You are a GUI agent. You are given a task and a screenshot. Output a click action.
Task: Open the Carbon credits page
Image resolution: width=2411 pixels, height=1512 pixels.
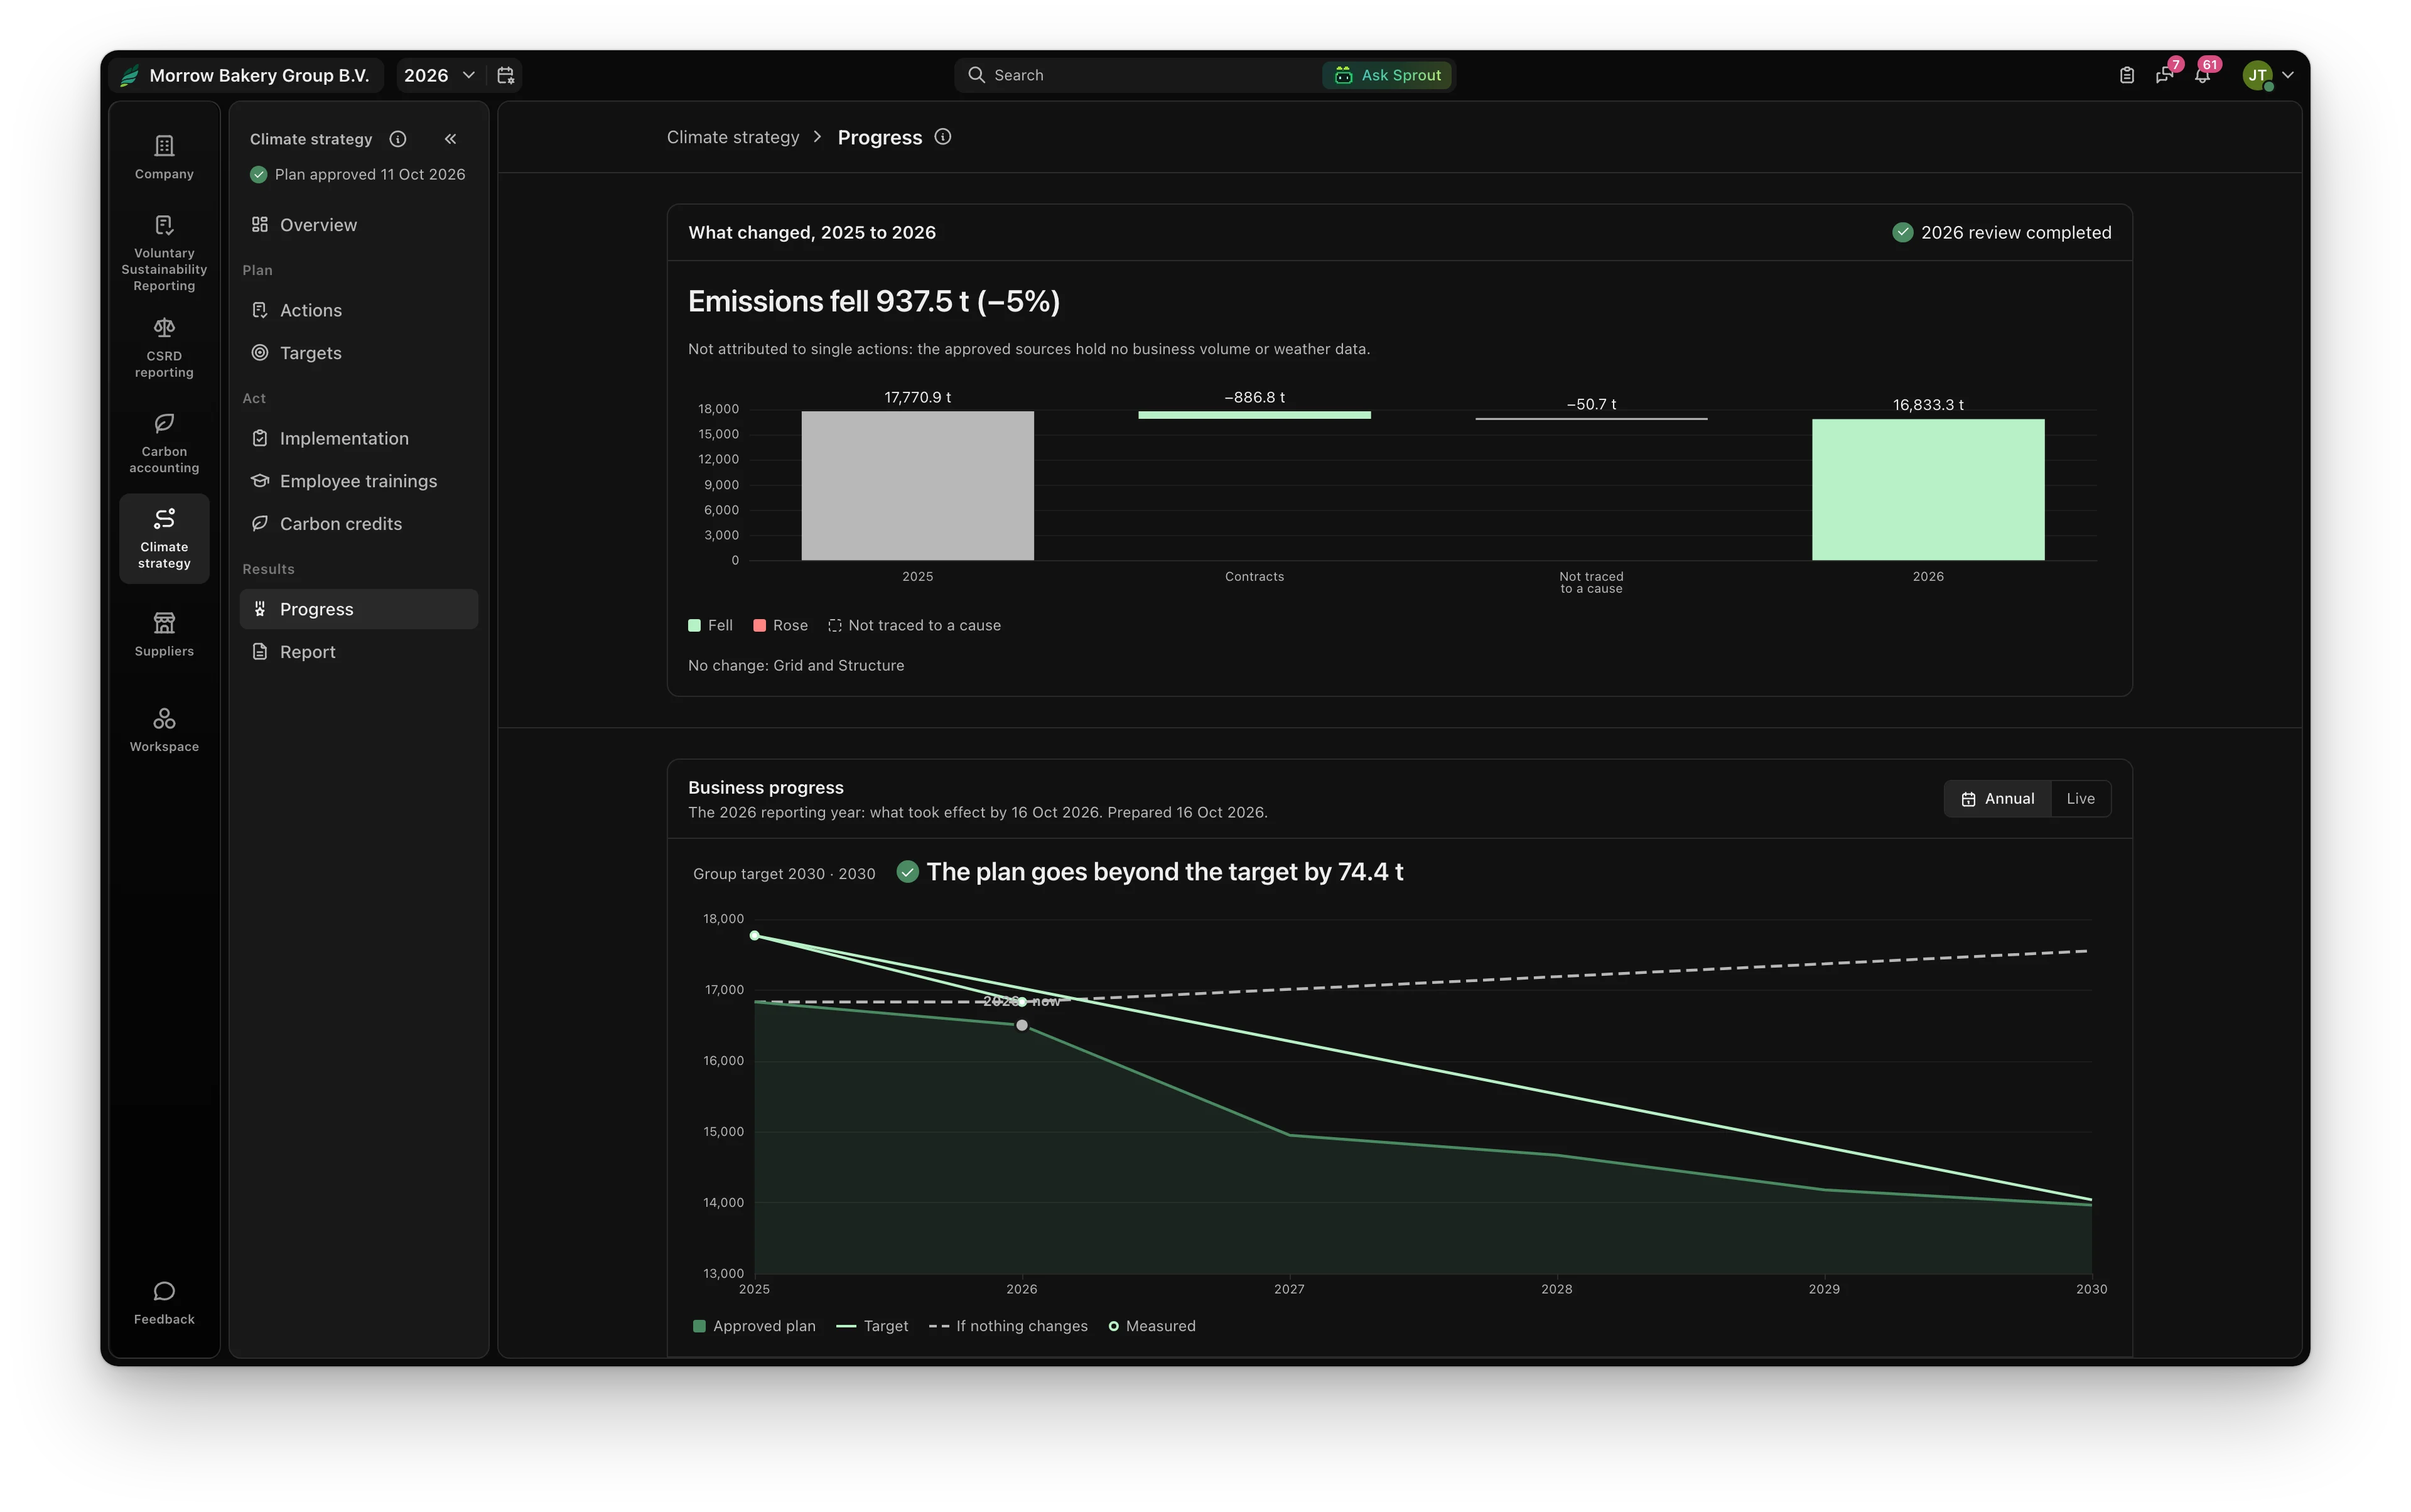[359, 524]
